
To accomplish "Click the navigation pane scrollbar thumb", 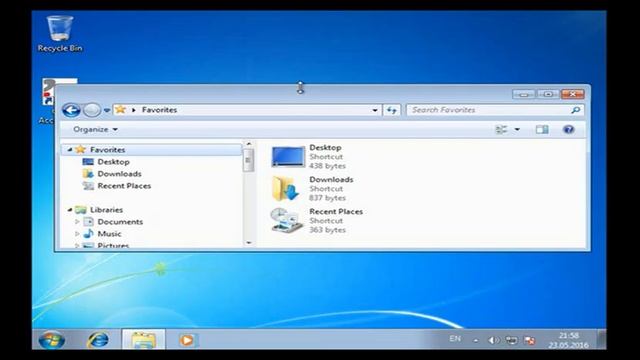I will (x=248, y=160).
